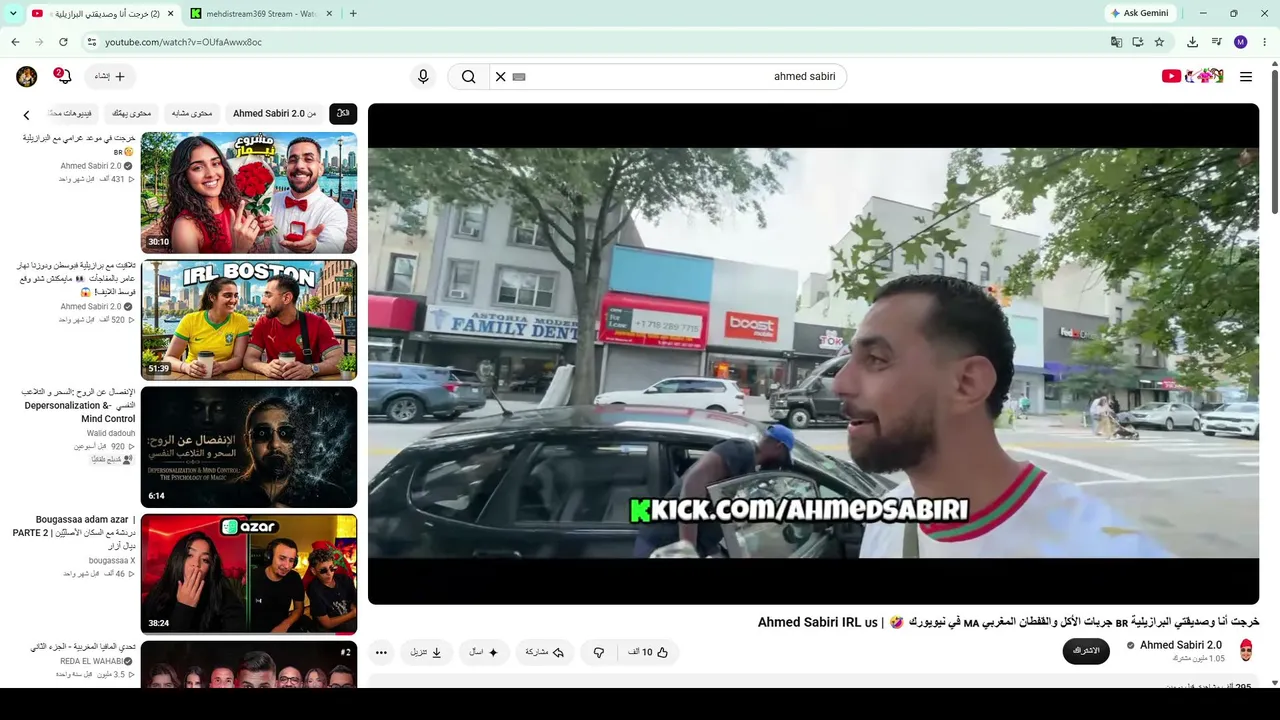Click the address bar URL
Viewport: 1280px width, 720px height.
pos(183,42)
